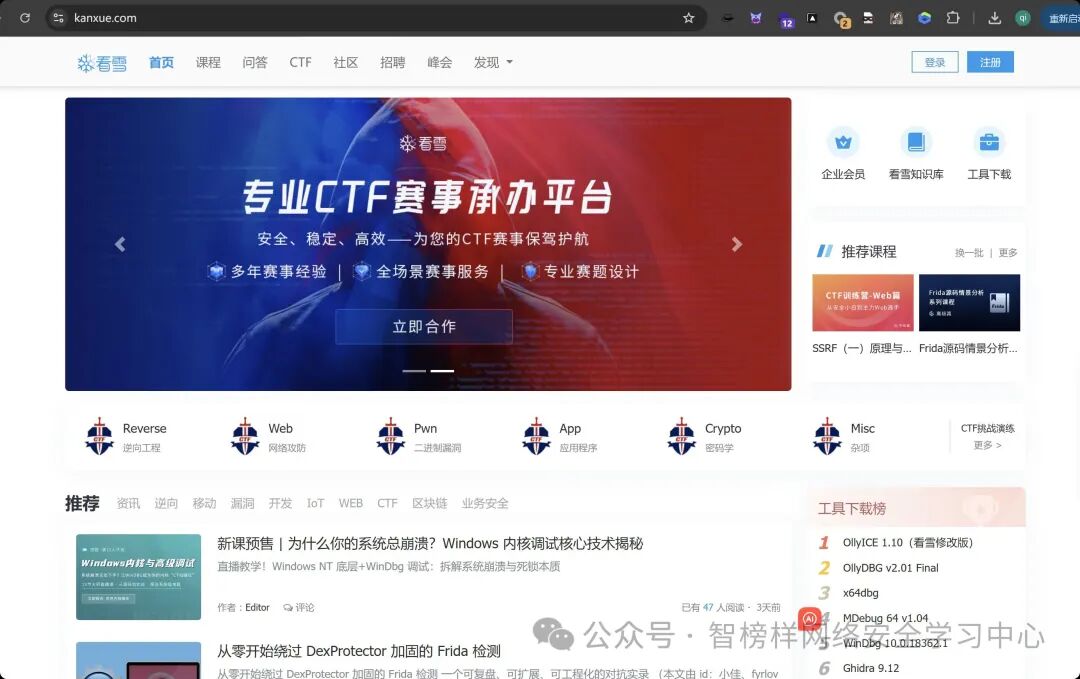Screen dimensions: 1080x679
Task: Open the CTF训练营-Web篇 course thumbnail
Action: coord(862,303)
